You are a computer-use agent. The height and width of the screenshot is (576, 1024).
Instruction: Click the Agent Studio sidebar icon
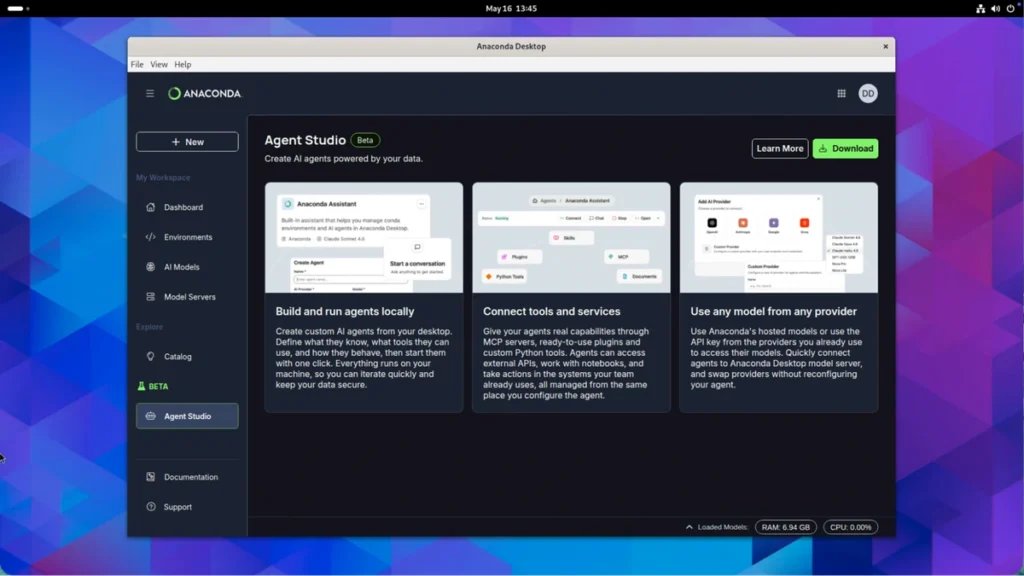pyautogui.click(x=151, y=416)
